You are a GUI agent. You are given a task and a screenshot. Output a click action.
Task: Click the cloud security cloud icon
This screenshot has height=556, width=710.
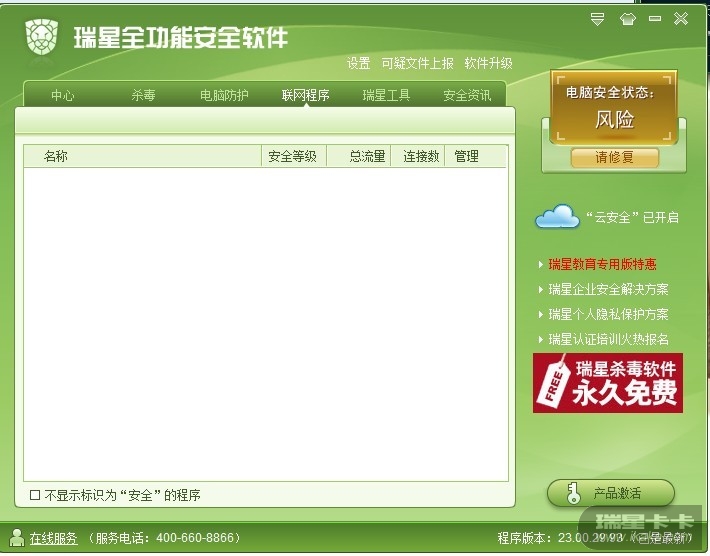tap(557, 216)
